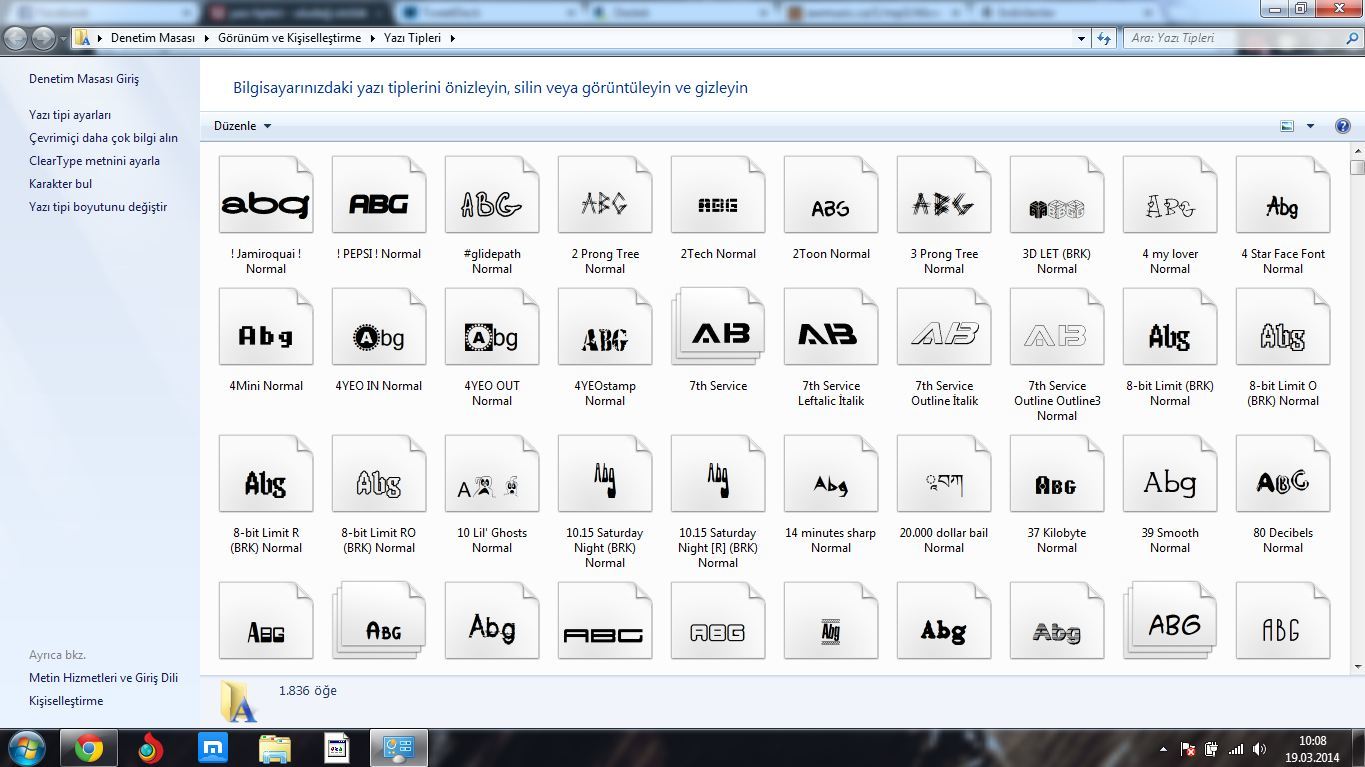Click the ClearType metnini ayarla link
This screenshot has height=767, width=1365.
[94, 161]
